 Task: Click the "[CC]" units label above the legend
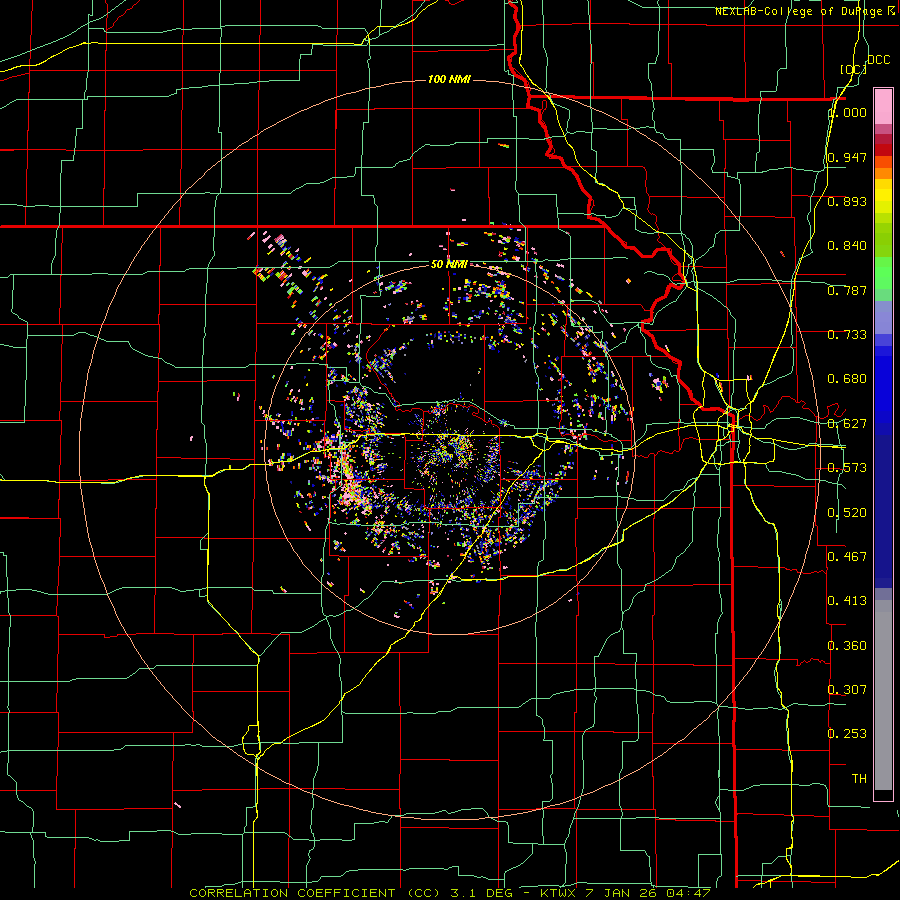pyautogui.click(x=852, y=69)
